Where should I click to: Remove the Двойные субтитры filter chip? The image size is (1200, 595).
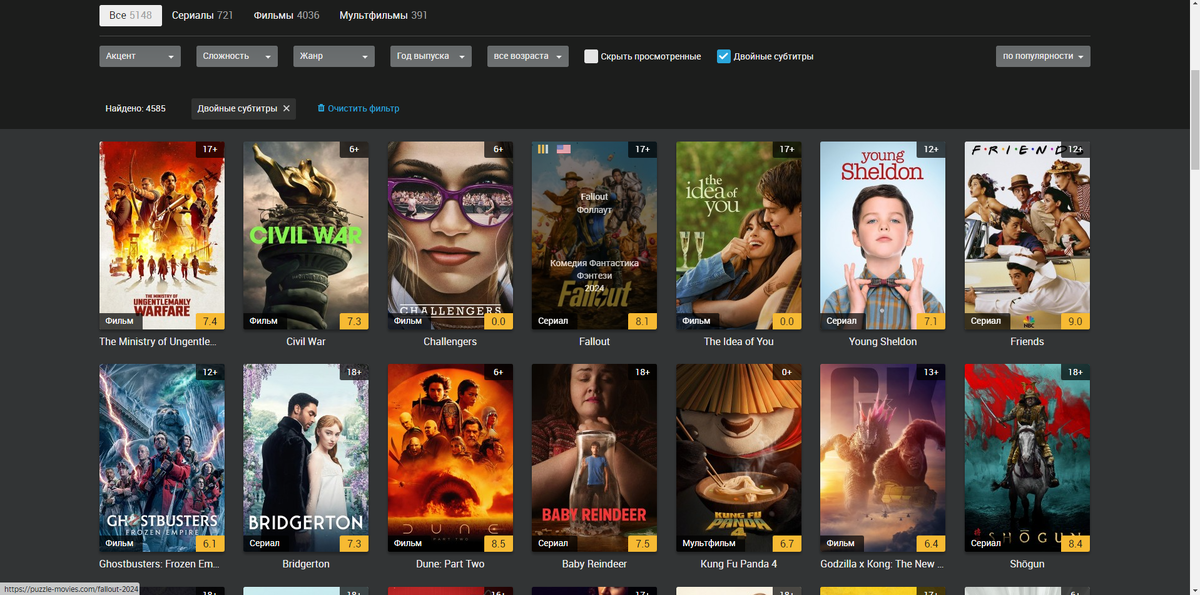pos(286,108)
